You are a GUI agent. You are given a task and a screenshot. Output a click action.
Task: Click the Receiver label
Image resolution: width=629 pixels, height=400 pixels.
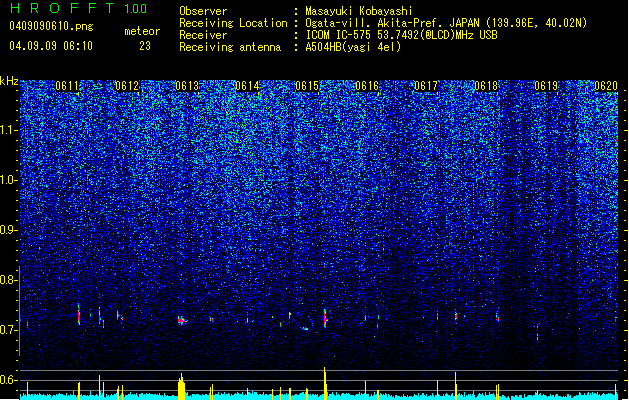(203, 35)
